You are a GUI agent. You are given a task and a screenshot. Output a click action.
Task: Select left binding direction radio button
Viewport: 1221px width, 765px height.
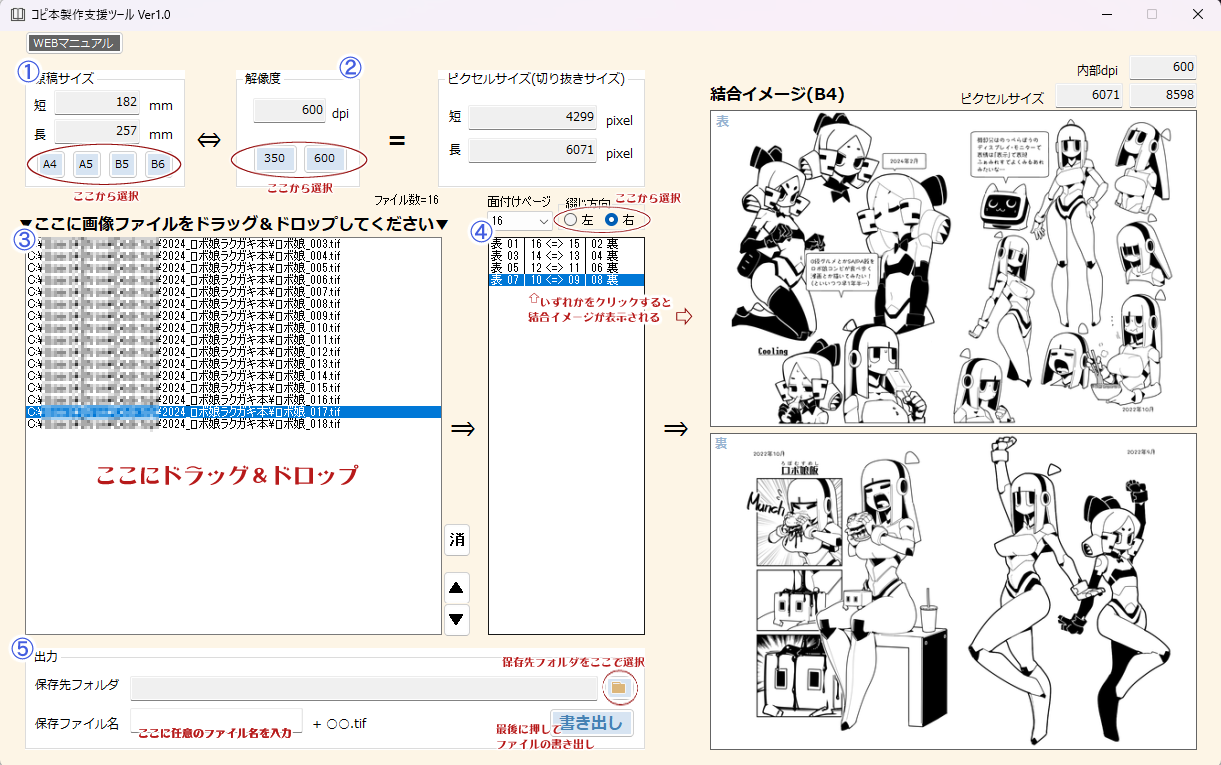571,219
